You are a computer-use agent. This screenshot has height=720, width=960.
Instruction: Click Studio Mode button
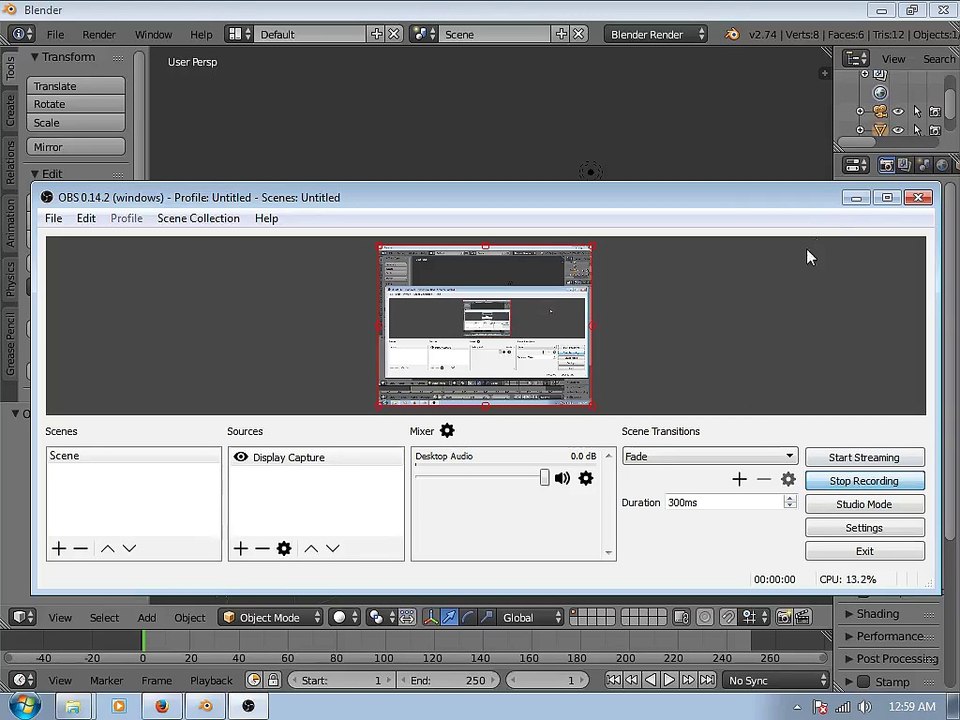(x=864, y=504)
